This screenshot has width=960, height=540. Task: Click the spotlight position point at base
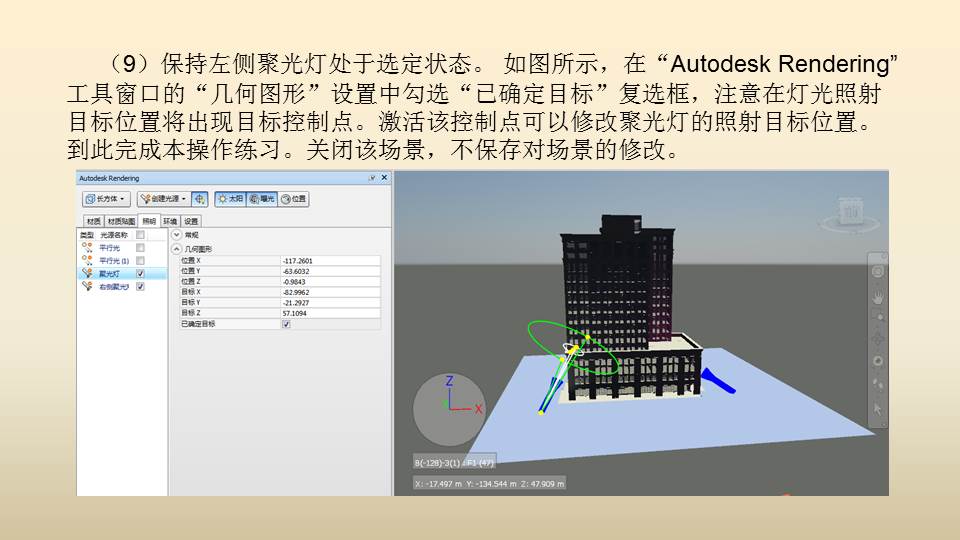click(541, 413)
